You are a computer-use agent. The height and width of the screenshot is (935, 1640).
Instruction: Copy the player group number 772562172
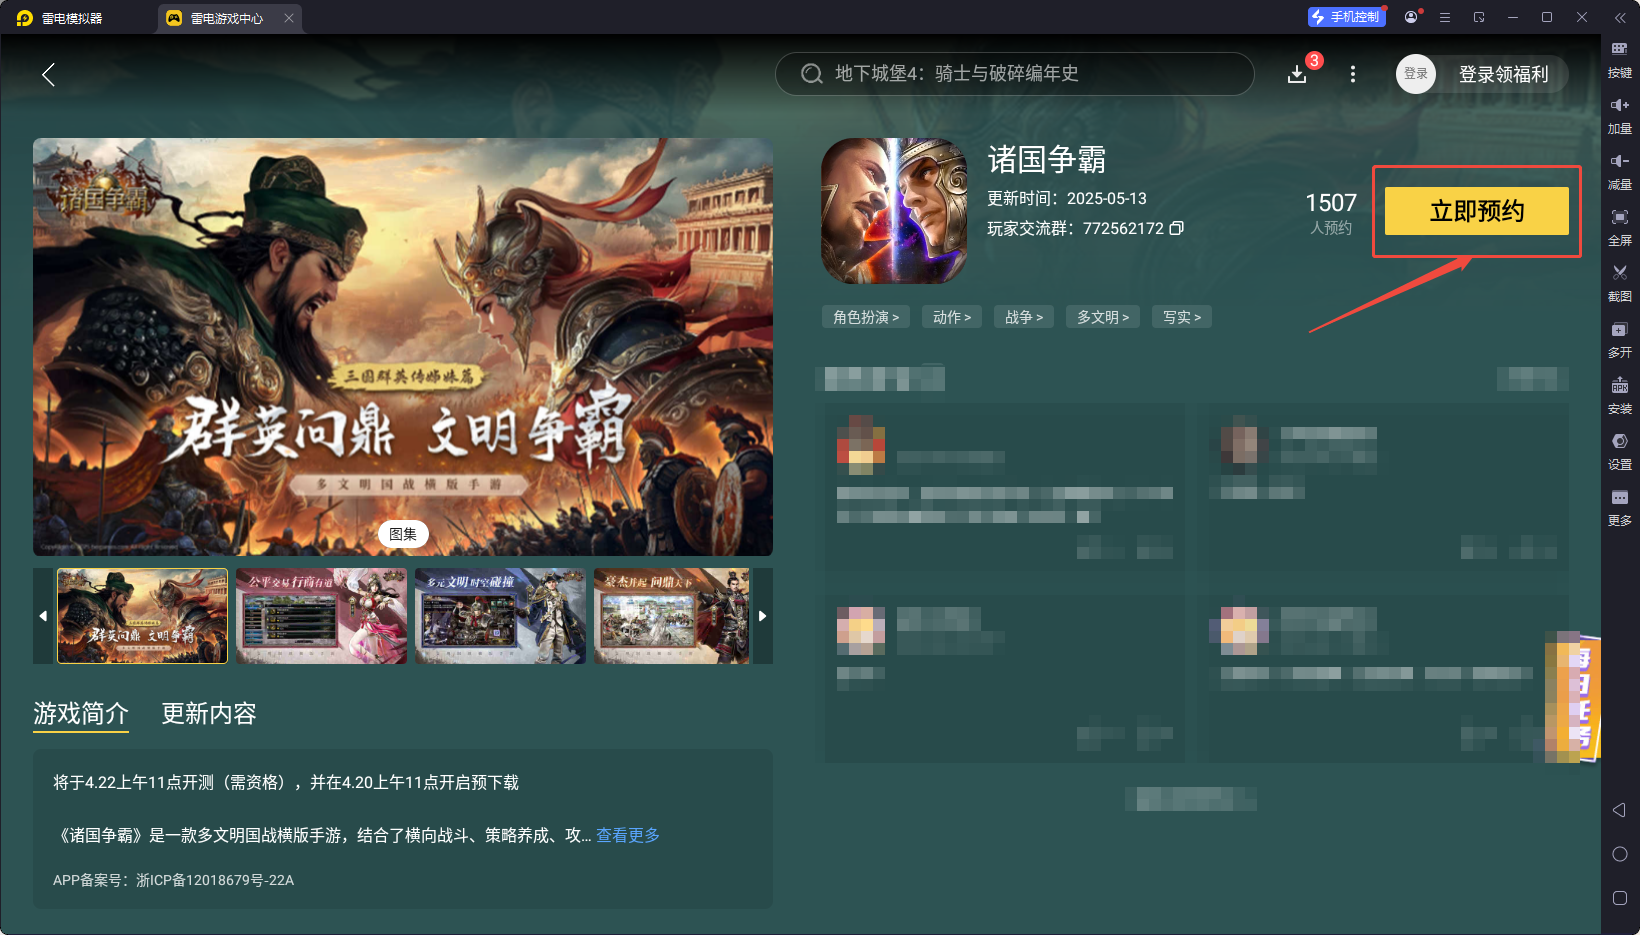pos(1177,228)
